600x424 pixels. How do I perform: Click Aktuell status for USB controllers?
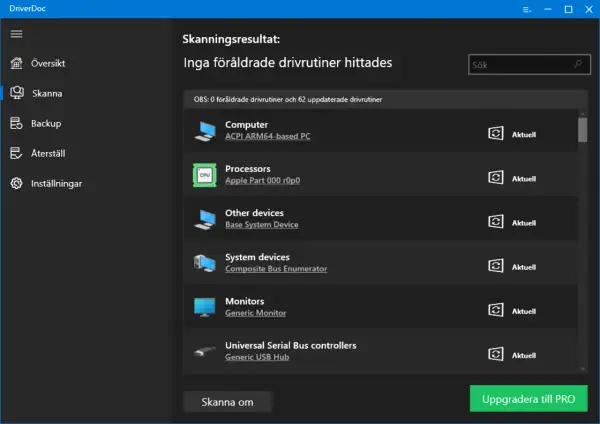click(524, 356)
